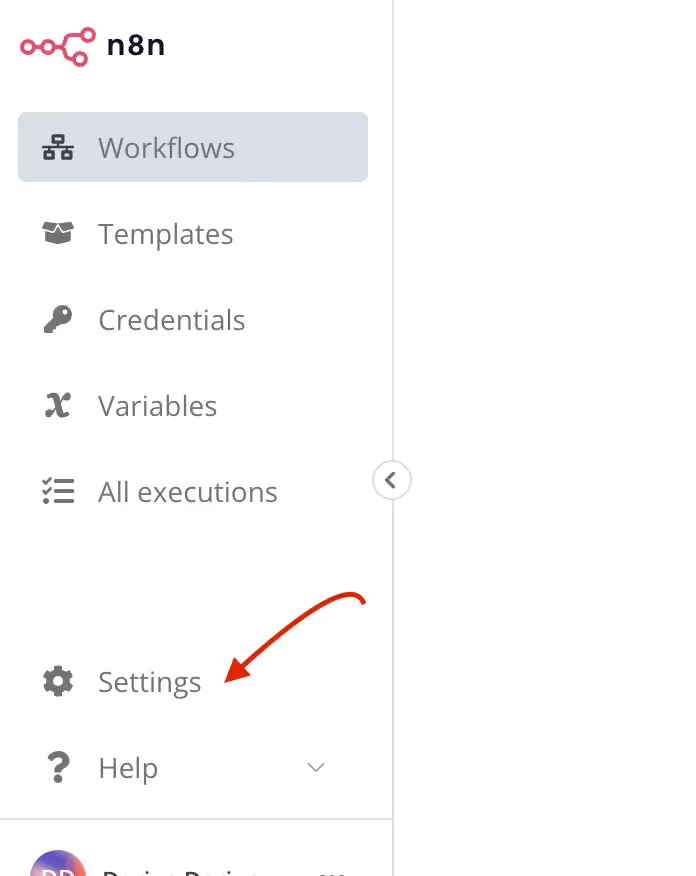Image resolution: width=696 pixels, height=876 pixels.
Task: Click the Variables x icon
Action: [58, 406]
